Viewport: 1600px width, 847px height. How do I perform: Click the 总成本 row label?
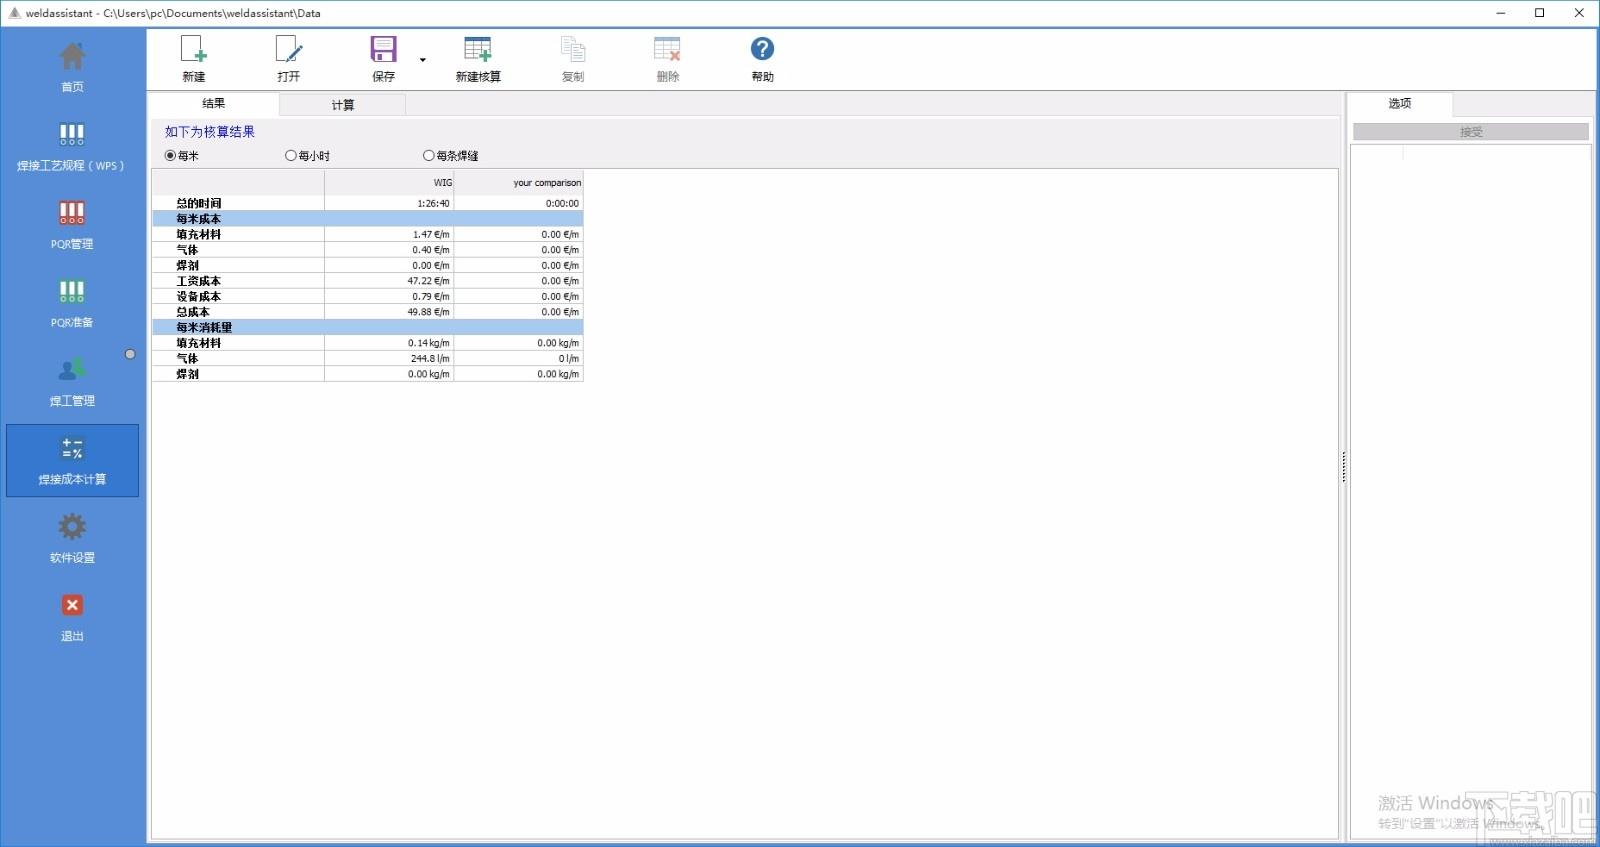click(193, 312)
